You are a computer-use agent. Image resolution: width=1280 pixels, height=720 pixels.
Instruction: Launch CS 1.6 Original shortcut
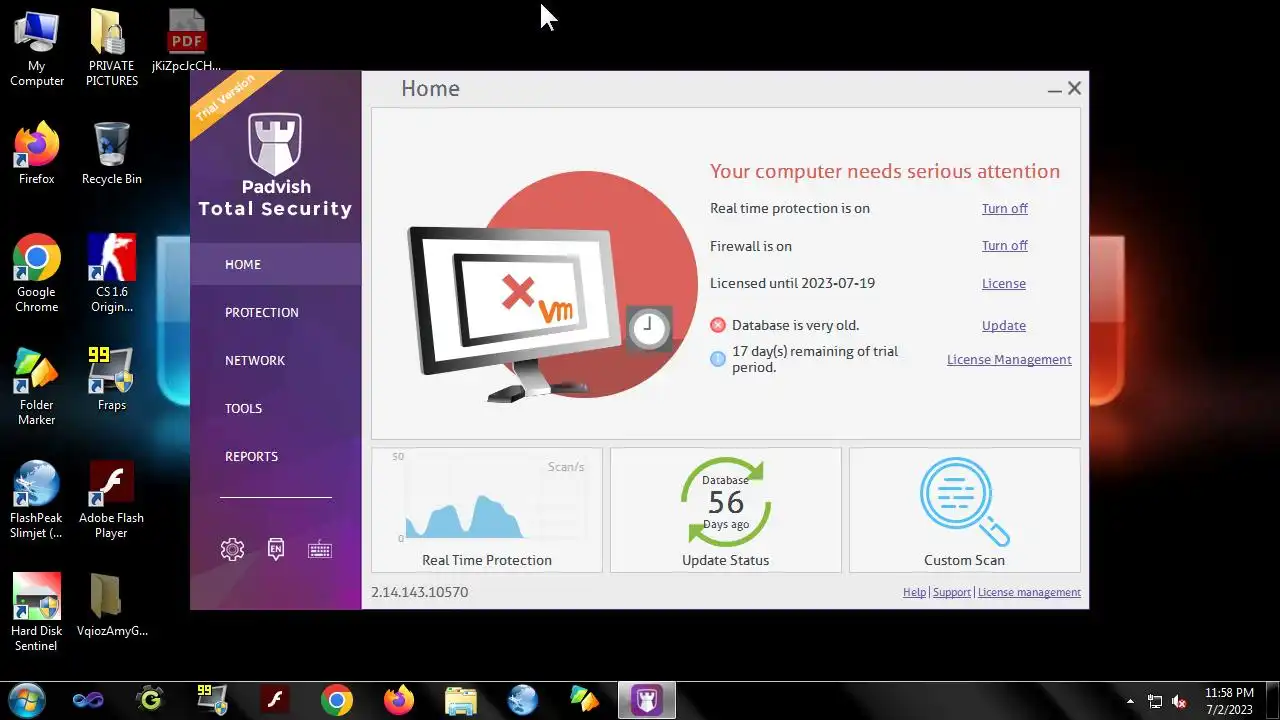(111, 274)
